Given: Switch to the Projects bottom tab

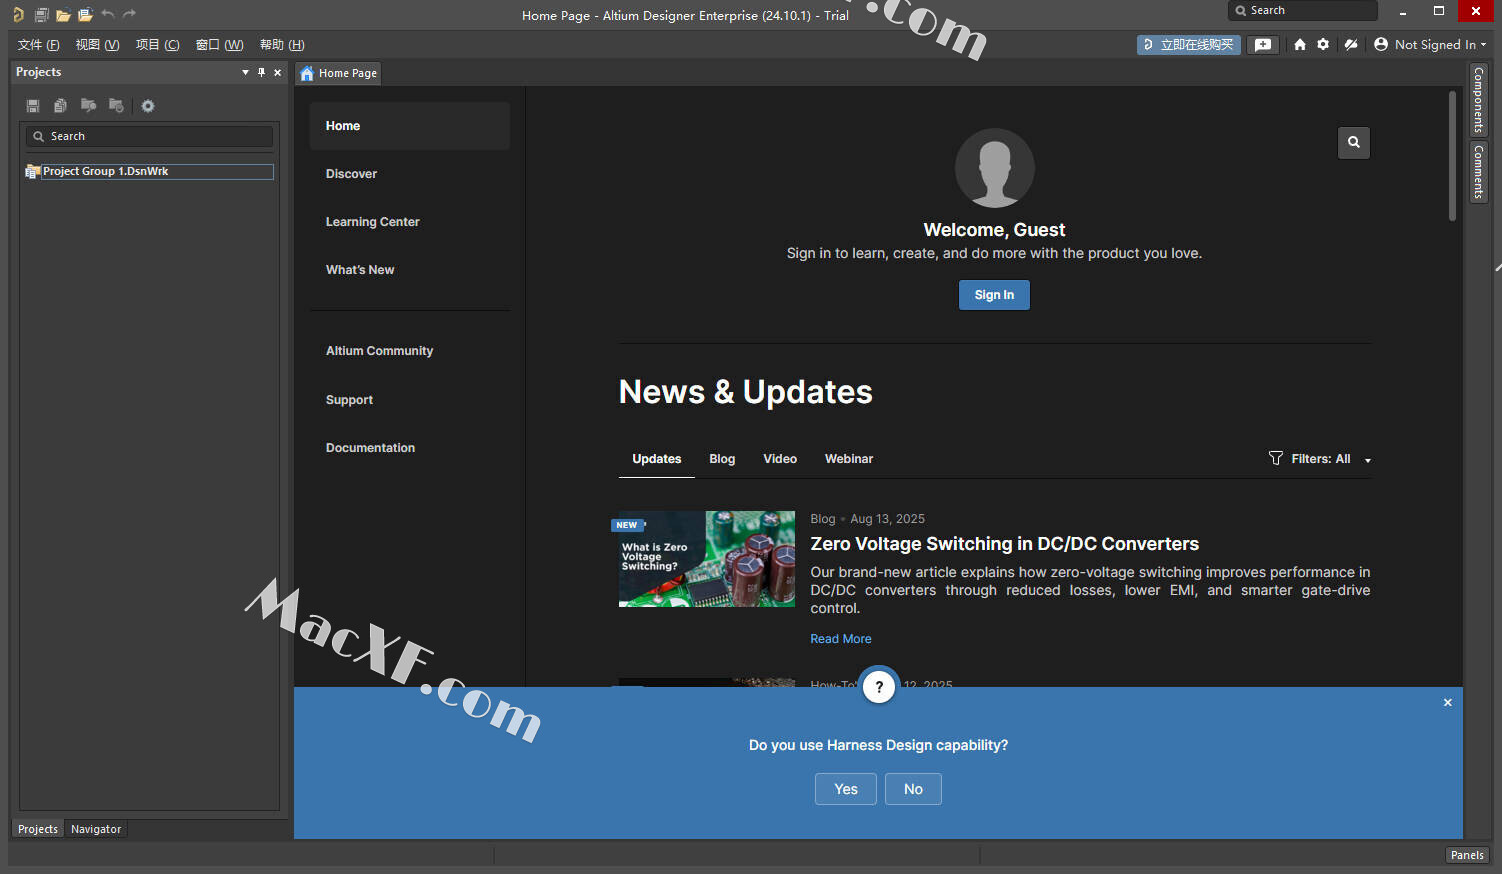Looking at the screenshot, I should [38, 829].
